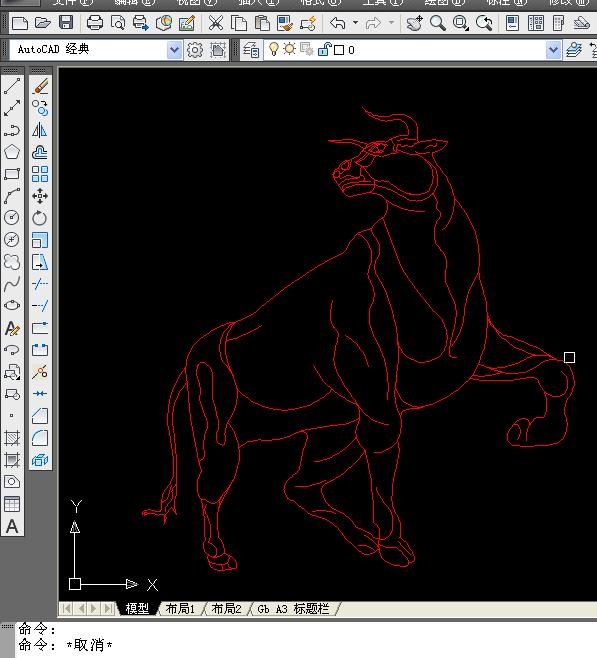Select the Erase tool

click(x=40, y=86)
